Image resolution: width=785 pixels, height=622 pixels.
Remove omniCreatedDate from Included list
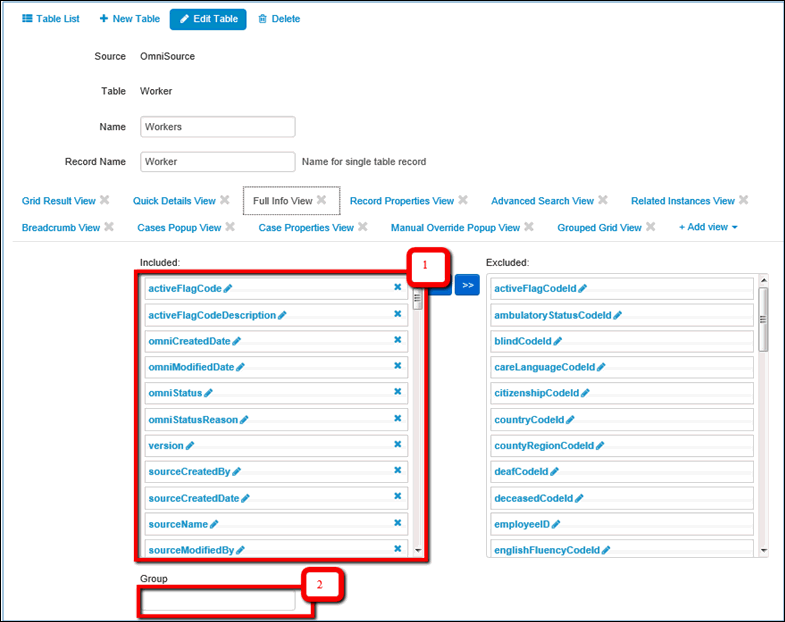pyautogui.click(x=397, y=340)
